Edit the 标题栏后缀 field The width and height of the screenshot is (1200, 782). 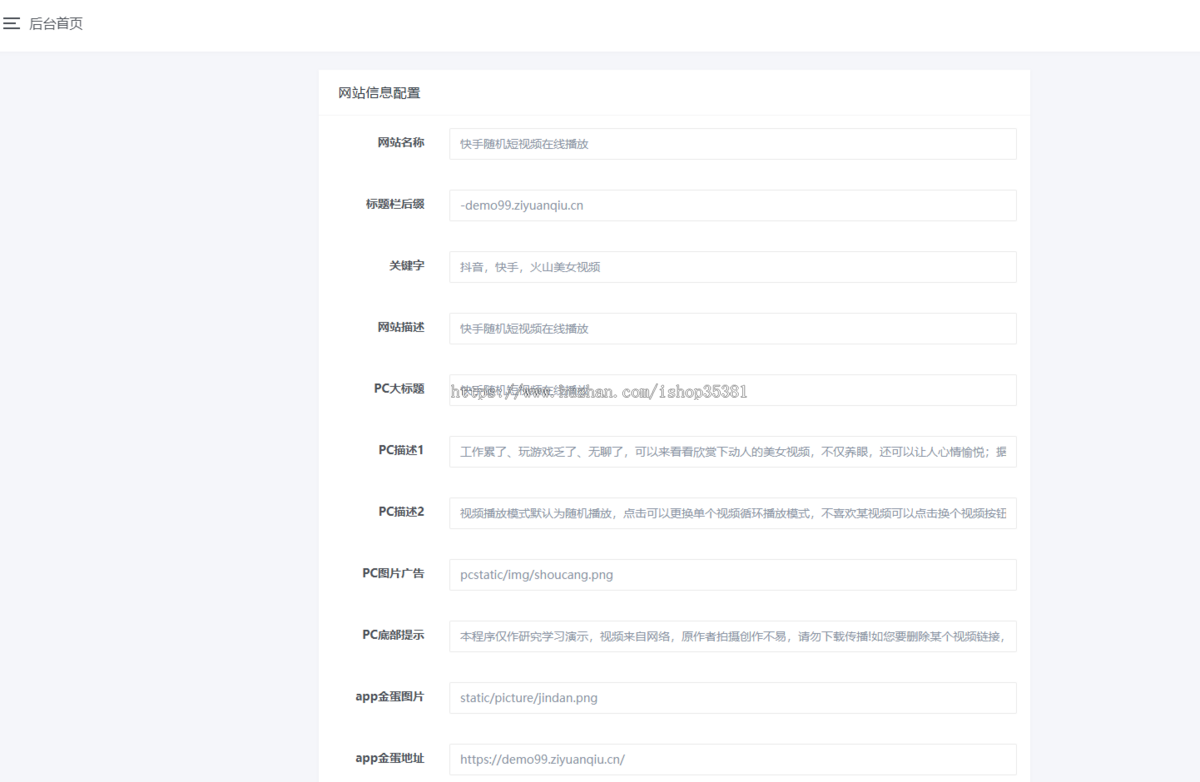tap(733, 205)
